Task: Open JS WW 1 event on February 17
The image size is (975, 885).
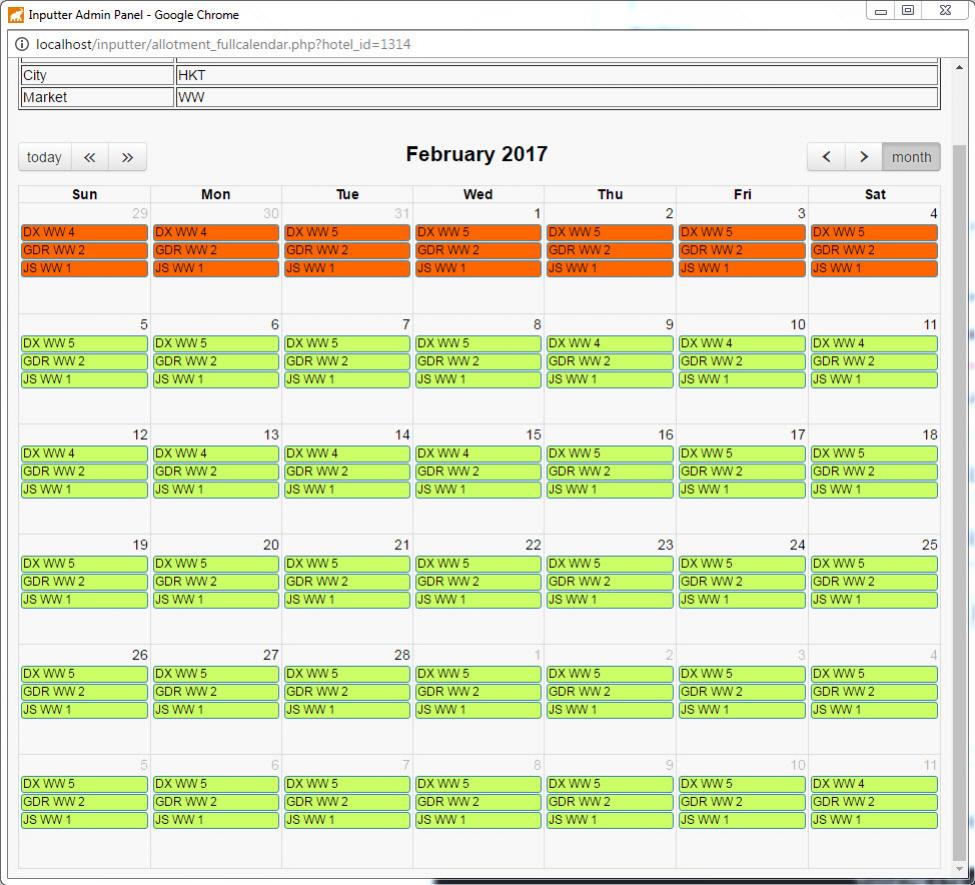Action: (742, 489)
